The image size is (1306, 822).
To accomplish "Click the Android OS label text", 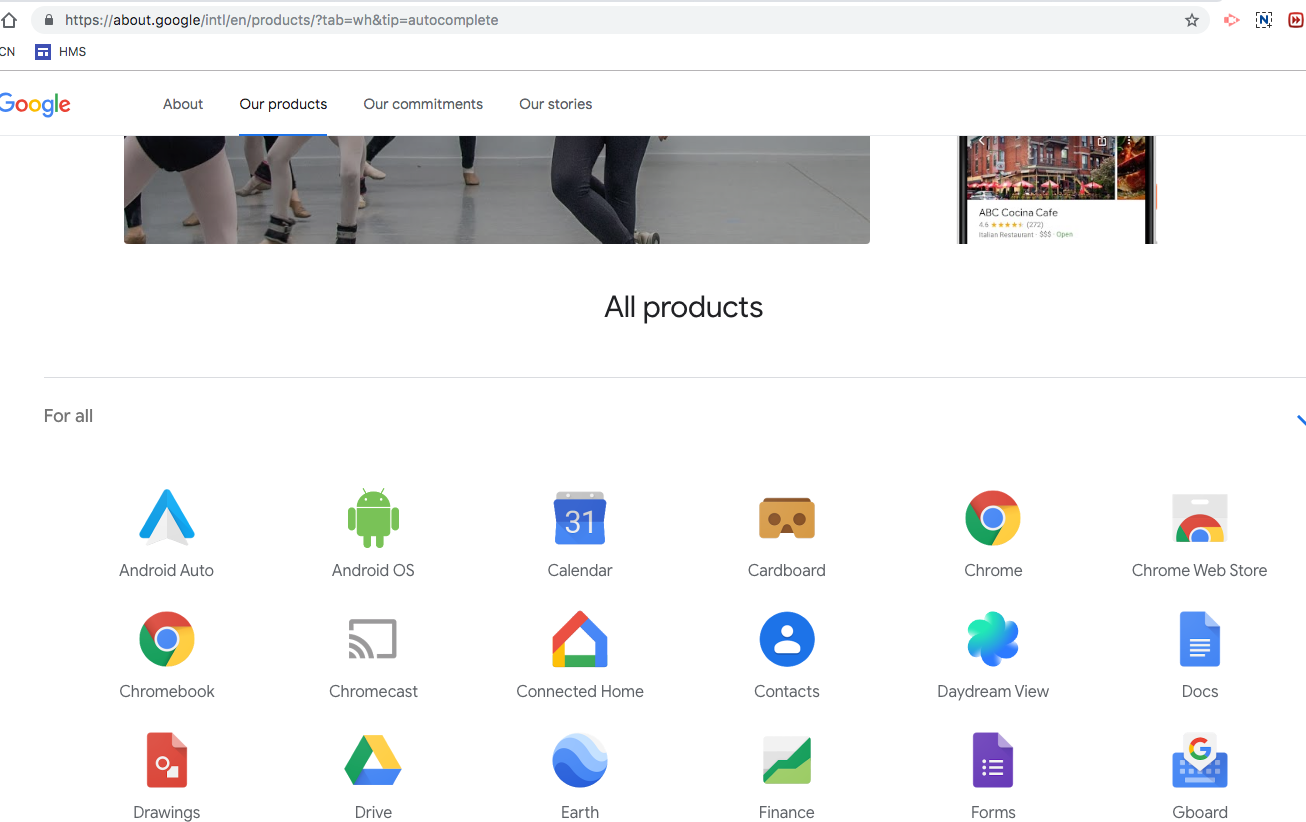I will [x=373, y=570].
